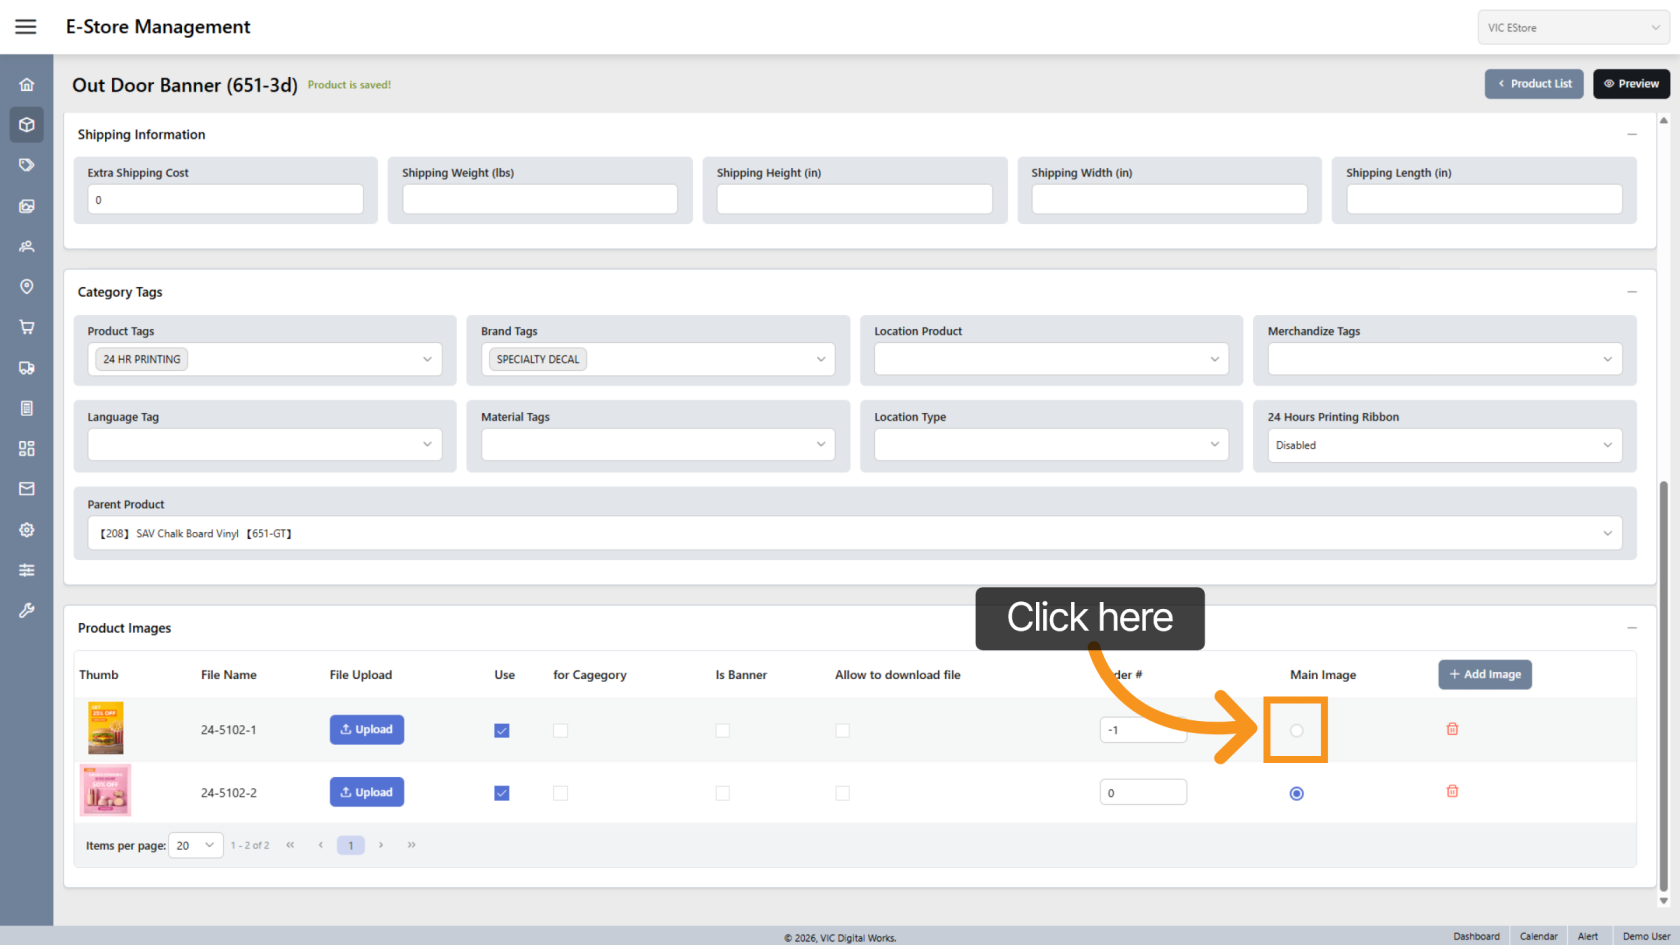The image size is (1680, 945).
Task: Uncheck the Use checkbox for 24-5102-1
Action: (502, 731)
